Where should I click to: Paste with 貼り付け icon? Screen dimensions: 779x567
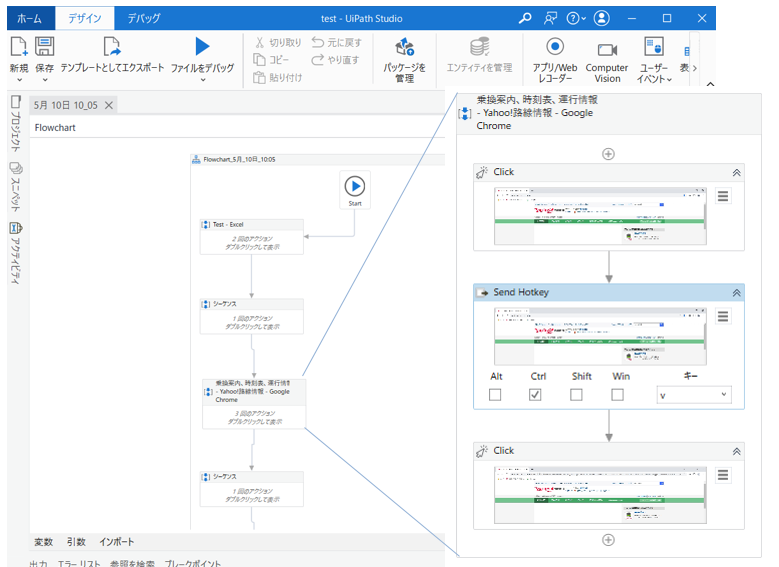[259, 78]
